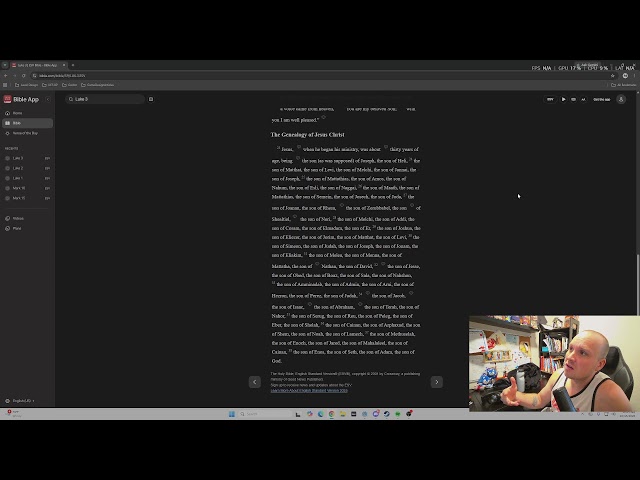Open the Chrome apps grid shortcut
640x480 pixels.
5,85
